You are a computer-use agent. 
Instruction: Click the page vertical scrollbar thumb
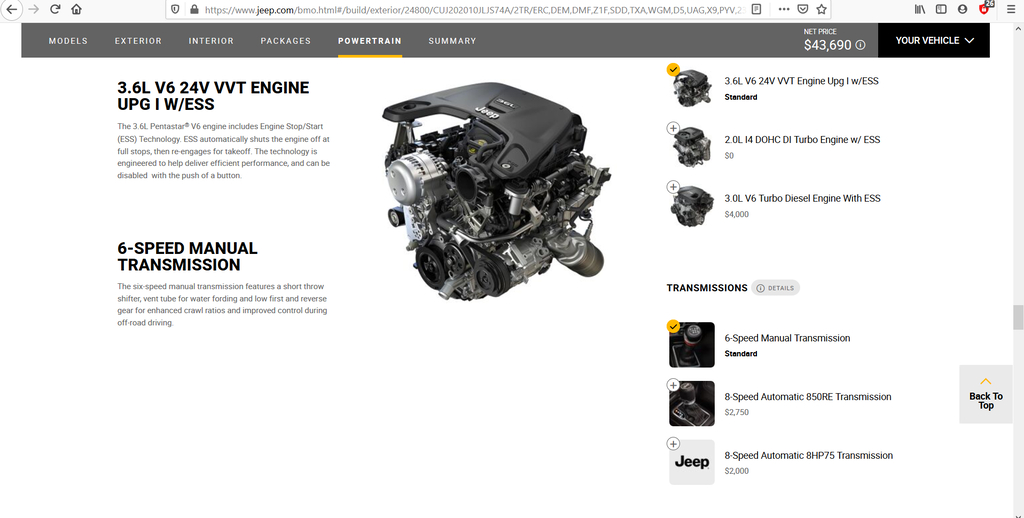click(x=1017, y=317)
